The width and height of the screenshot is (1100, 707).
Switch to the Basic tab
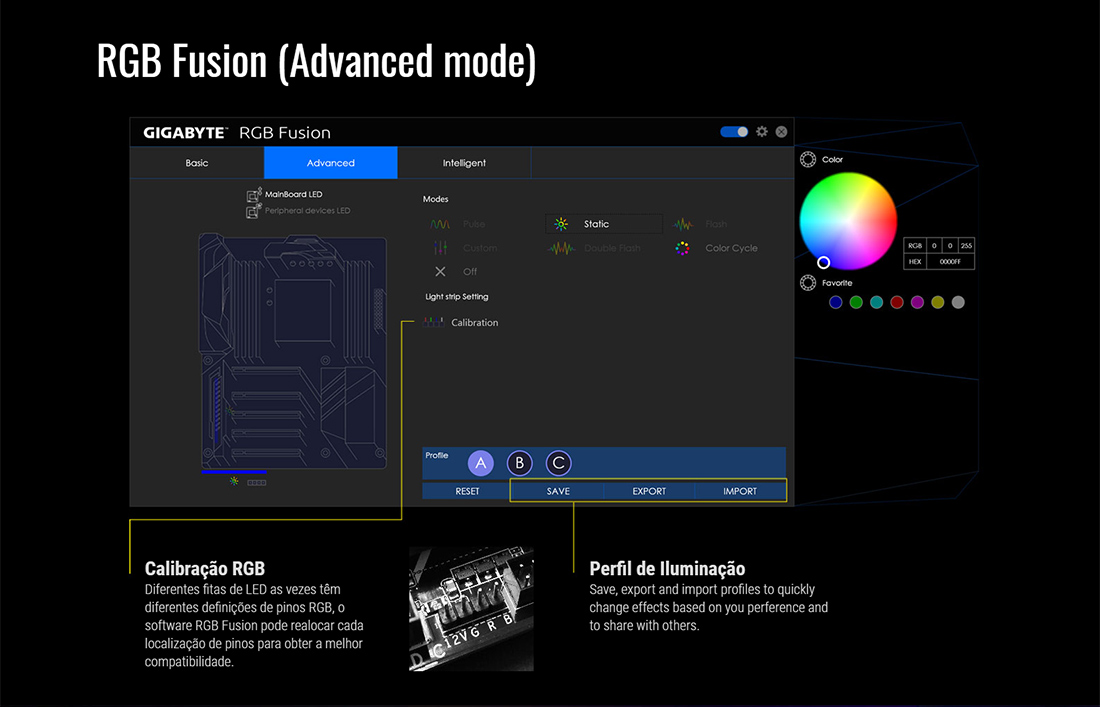pos(197,163)
